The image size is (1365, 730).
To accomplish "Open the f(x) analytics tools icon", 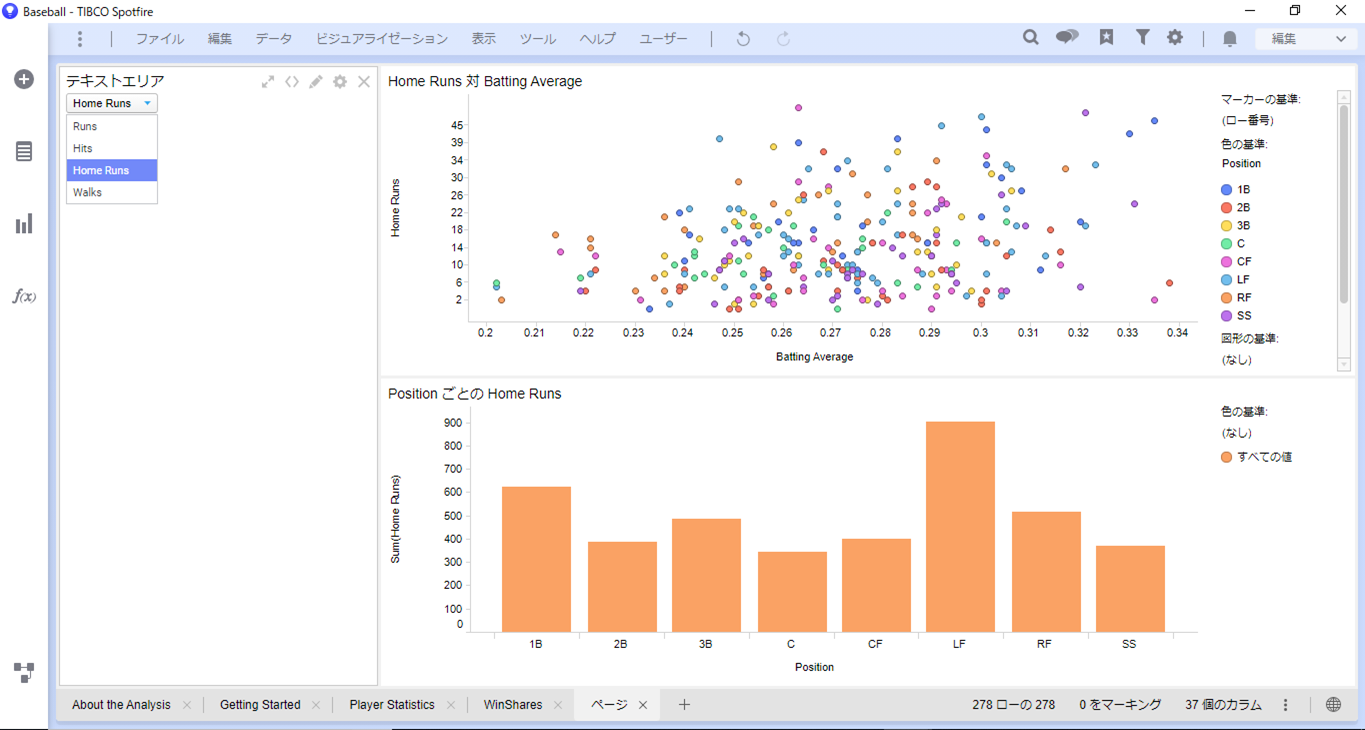I will pyautogui.click(x=24, y=296).
